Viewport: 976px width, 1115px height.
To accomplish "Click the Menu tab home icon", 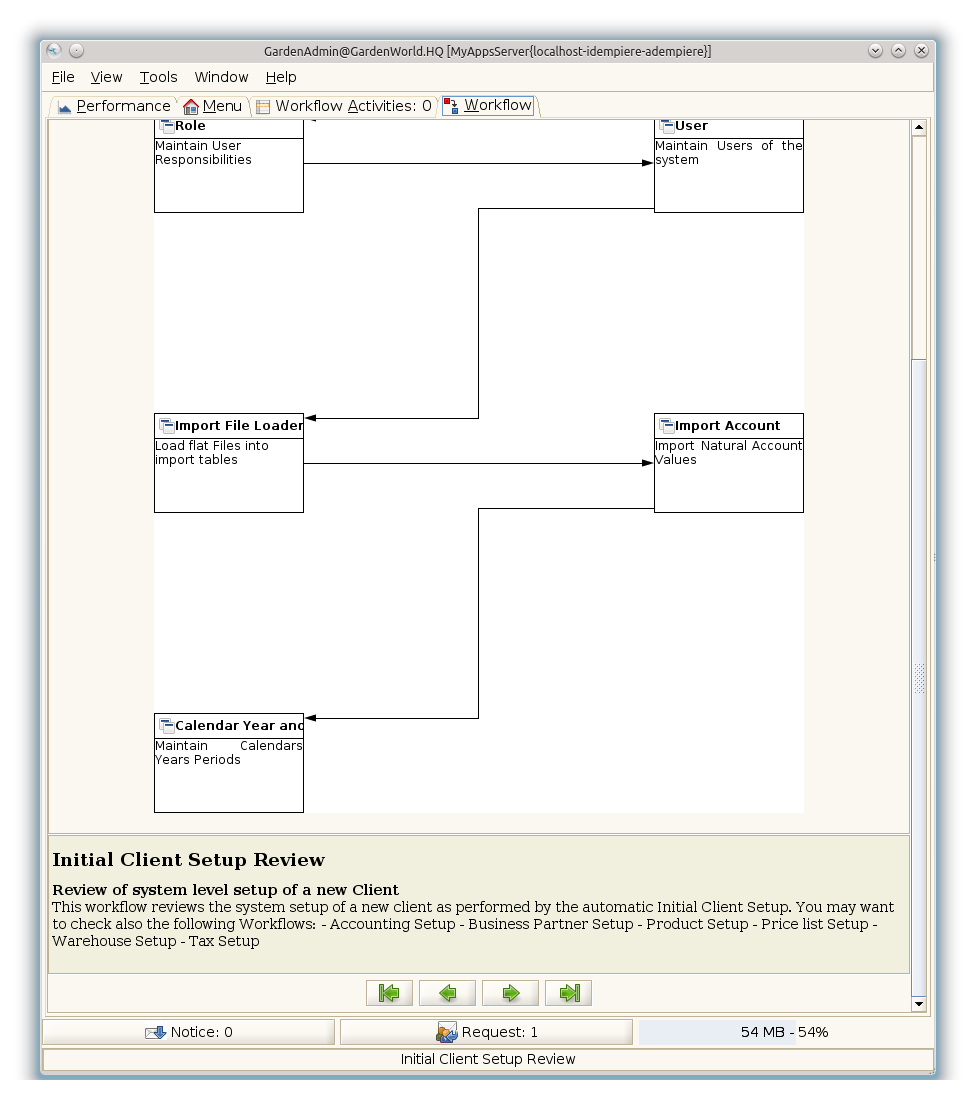I will (191, 107).
